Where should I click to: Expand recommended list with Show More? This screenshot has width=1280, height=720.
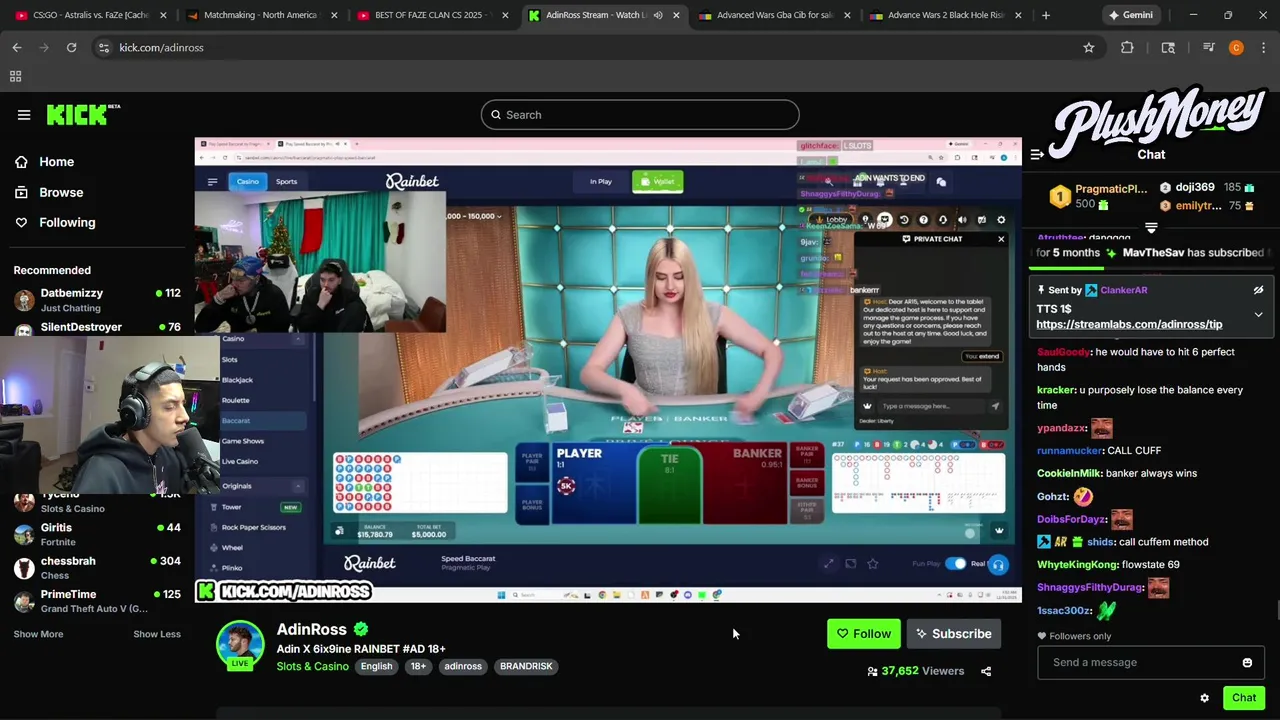38,634
